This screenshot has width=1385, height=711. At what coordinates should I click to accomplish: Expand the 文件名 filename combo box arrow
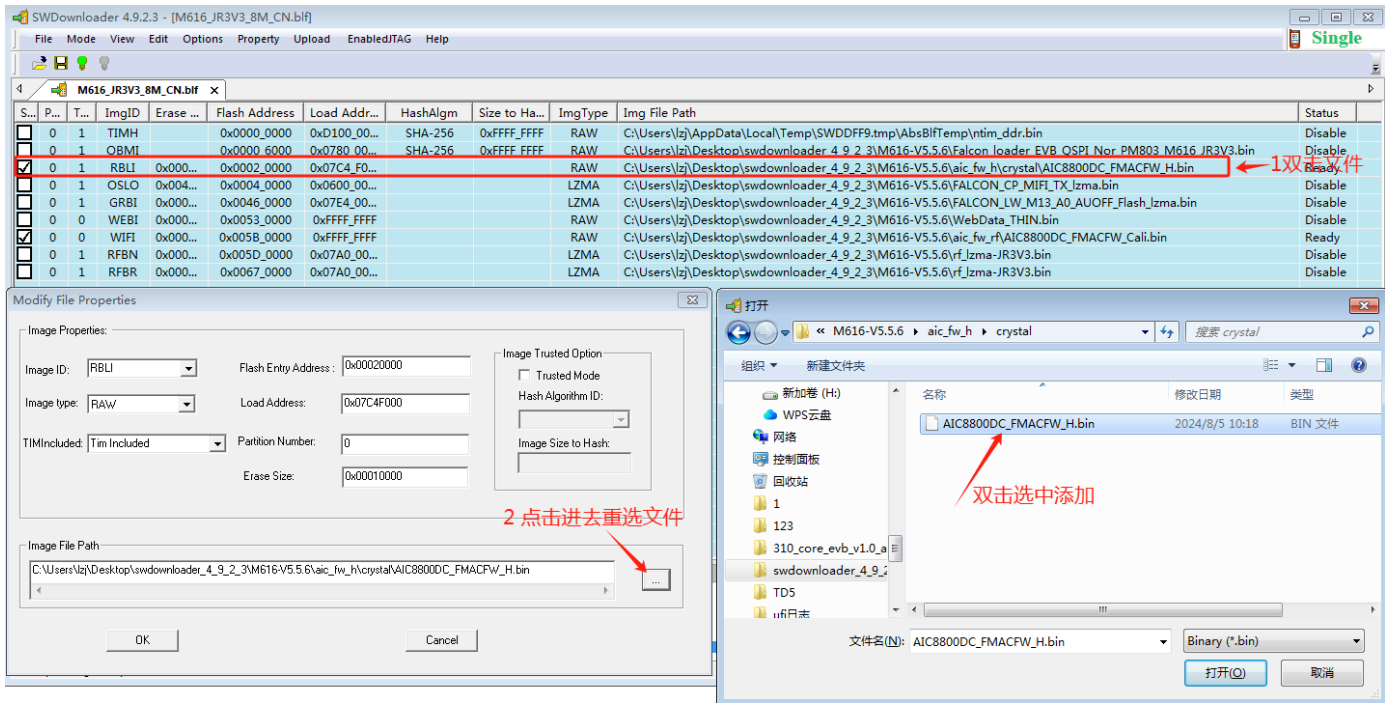(1162, 642)
